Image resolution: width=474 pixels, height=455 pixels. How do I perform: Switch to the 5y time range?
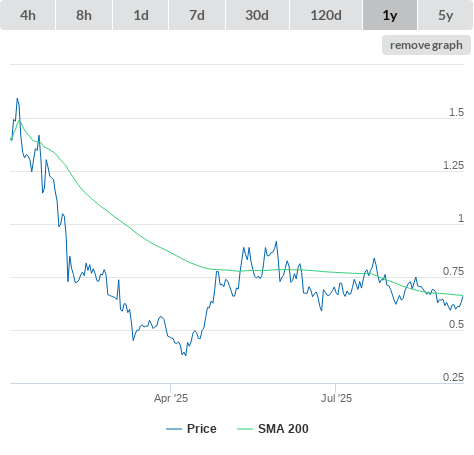(x=445, y=15)
